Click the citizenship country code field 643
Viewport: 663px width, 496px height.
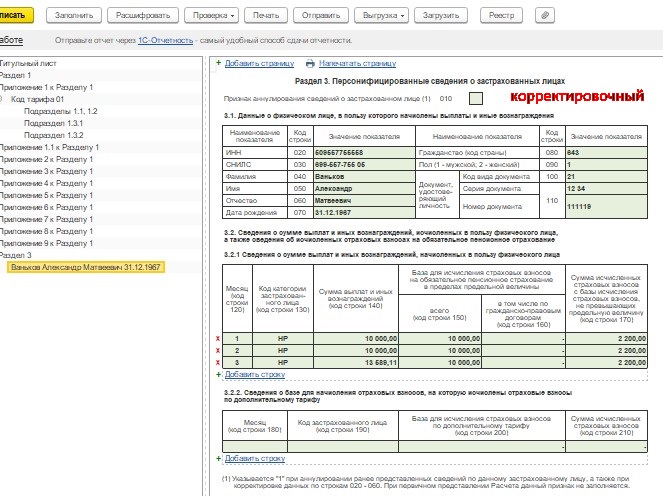606,153
